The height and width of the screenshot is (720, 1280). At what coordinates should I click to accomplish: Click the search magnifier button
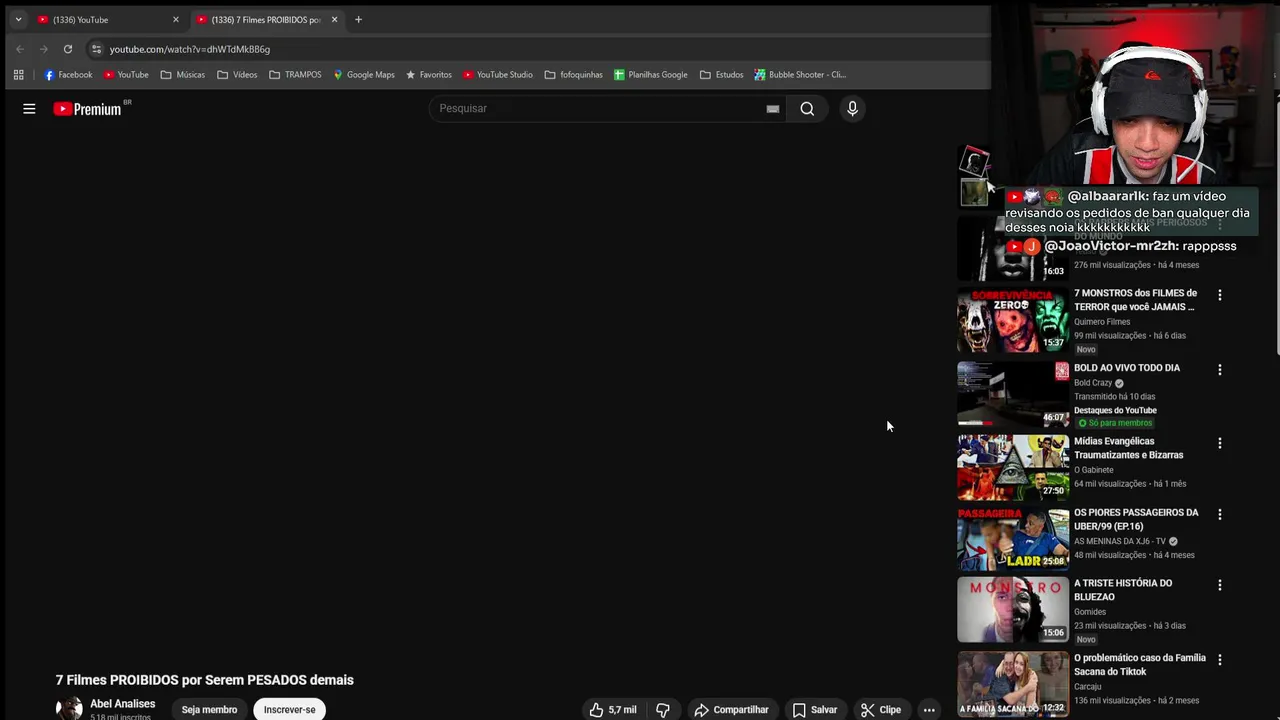tap(807, 109)
